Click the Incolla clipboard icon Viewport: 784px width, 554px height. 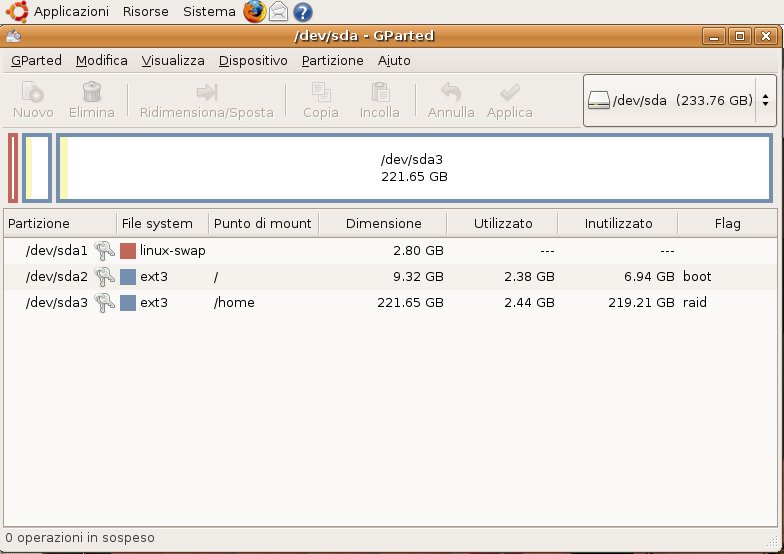click(x=380, y=92)
